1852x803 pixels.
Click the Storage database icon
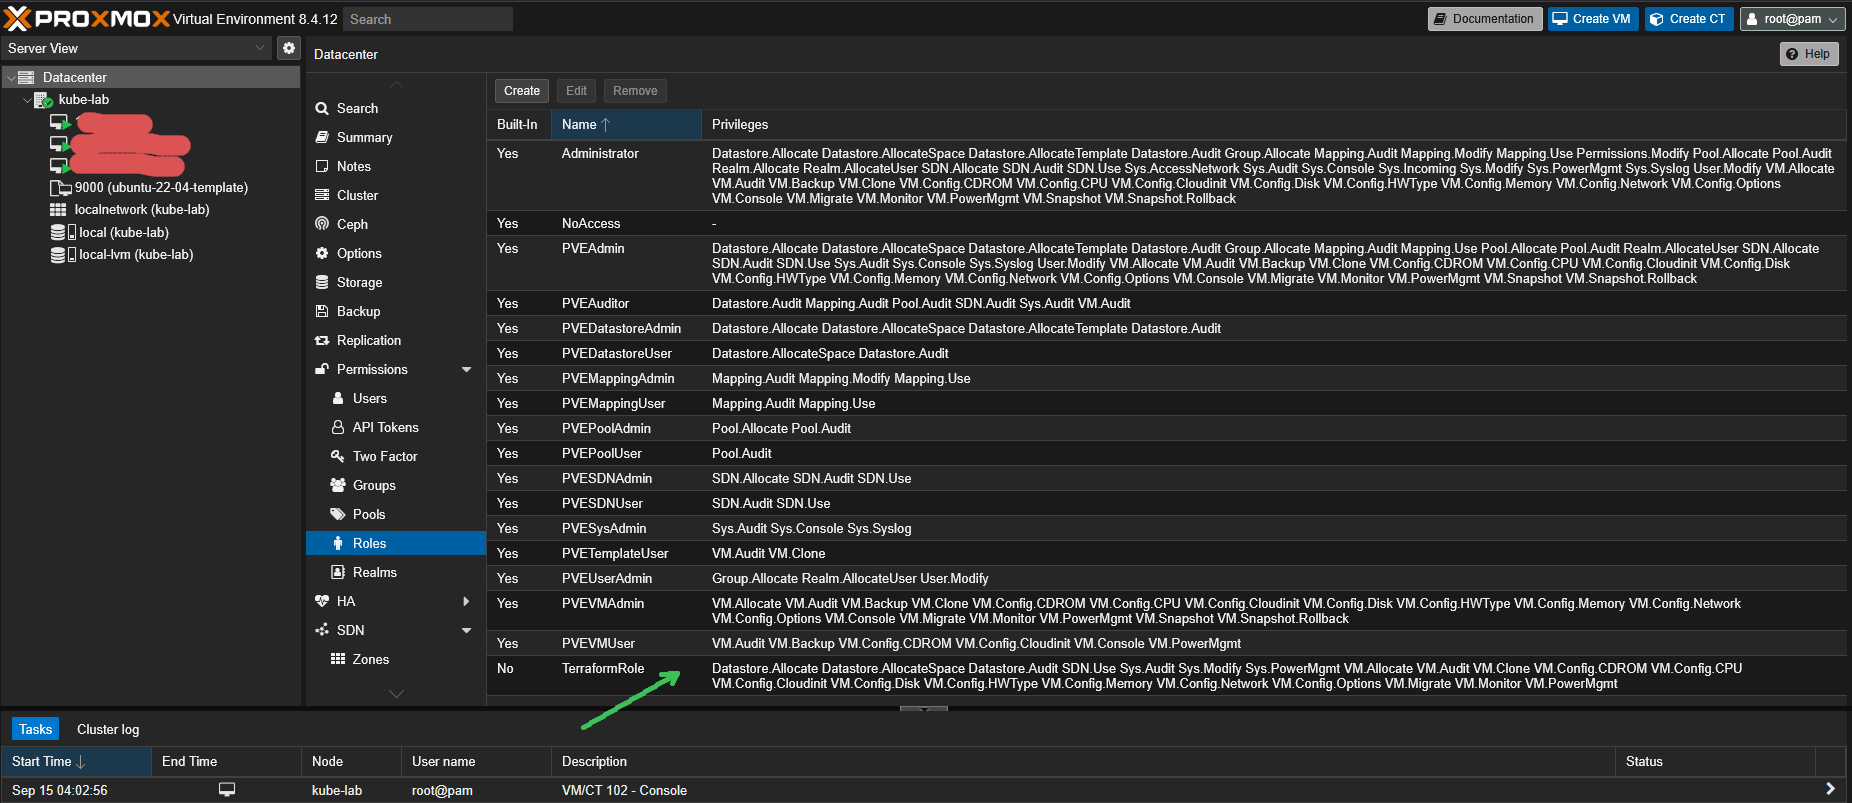coord(322,282)
